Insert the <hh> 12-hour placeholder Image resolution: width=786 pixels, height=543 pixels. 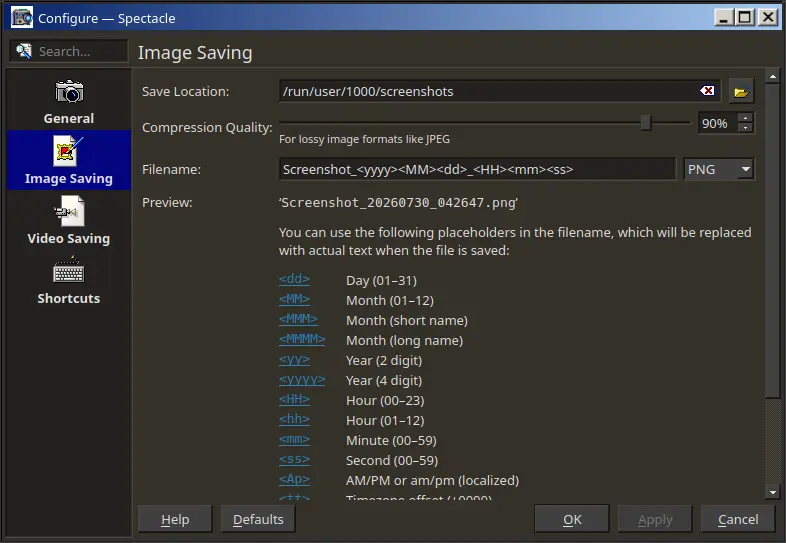pyautogui.click(x=294, y=420)
